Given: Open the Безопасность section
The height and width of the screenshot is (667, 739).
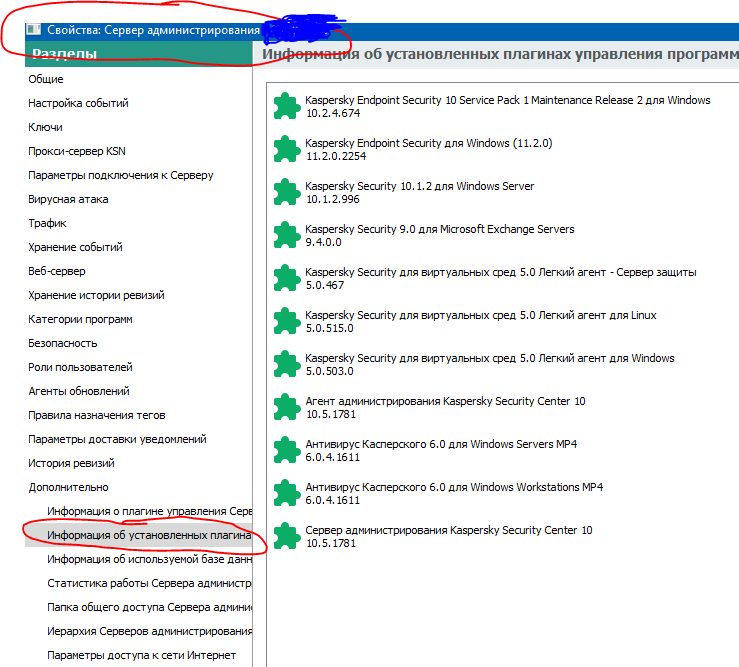Looking at the screenshot, I should click(x=63, y=344).
